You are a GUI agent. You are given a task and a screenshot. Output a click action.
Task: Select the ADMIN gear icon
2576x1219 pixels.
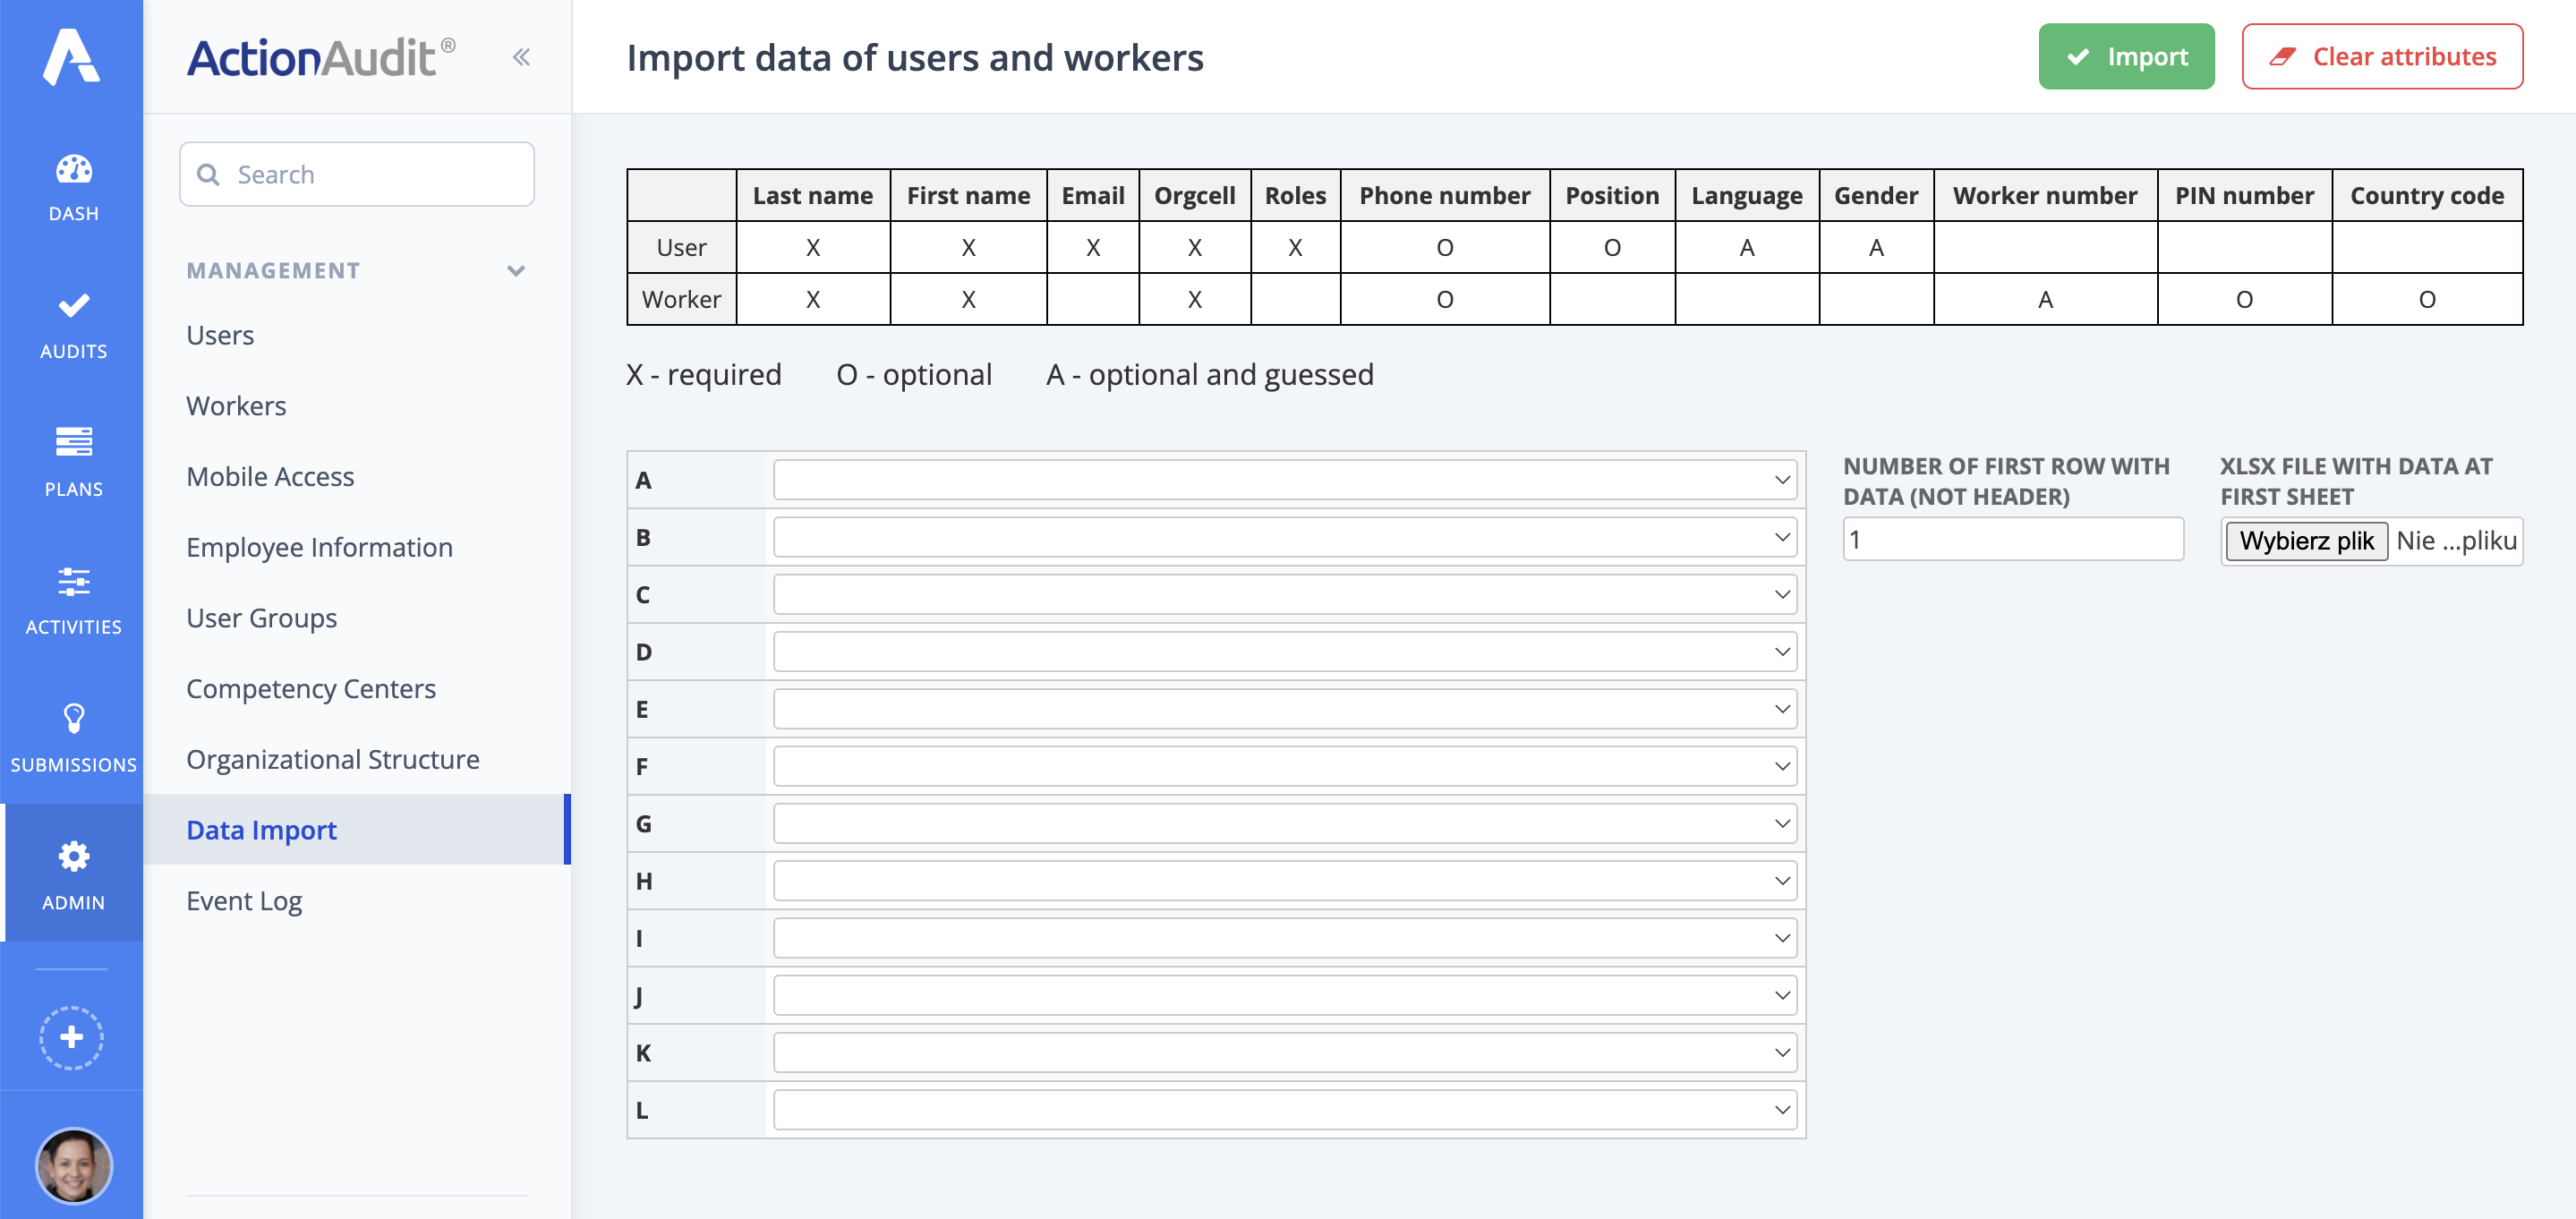point(72,856)
